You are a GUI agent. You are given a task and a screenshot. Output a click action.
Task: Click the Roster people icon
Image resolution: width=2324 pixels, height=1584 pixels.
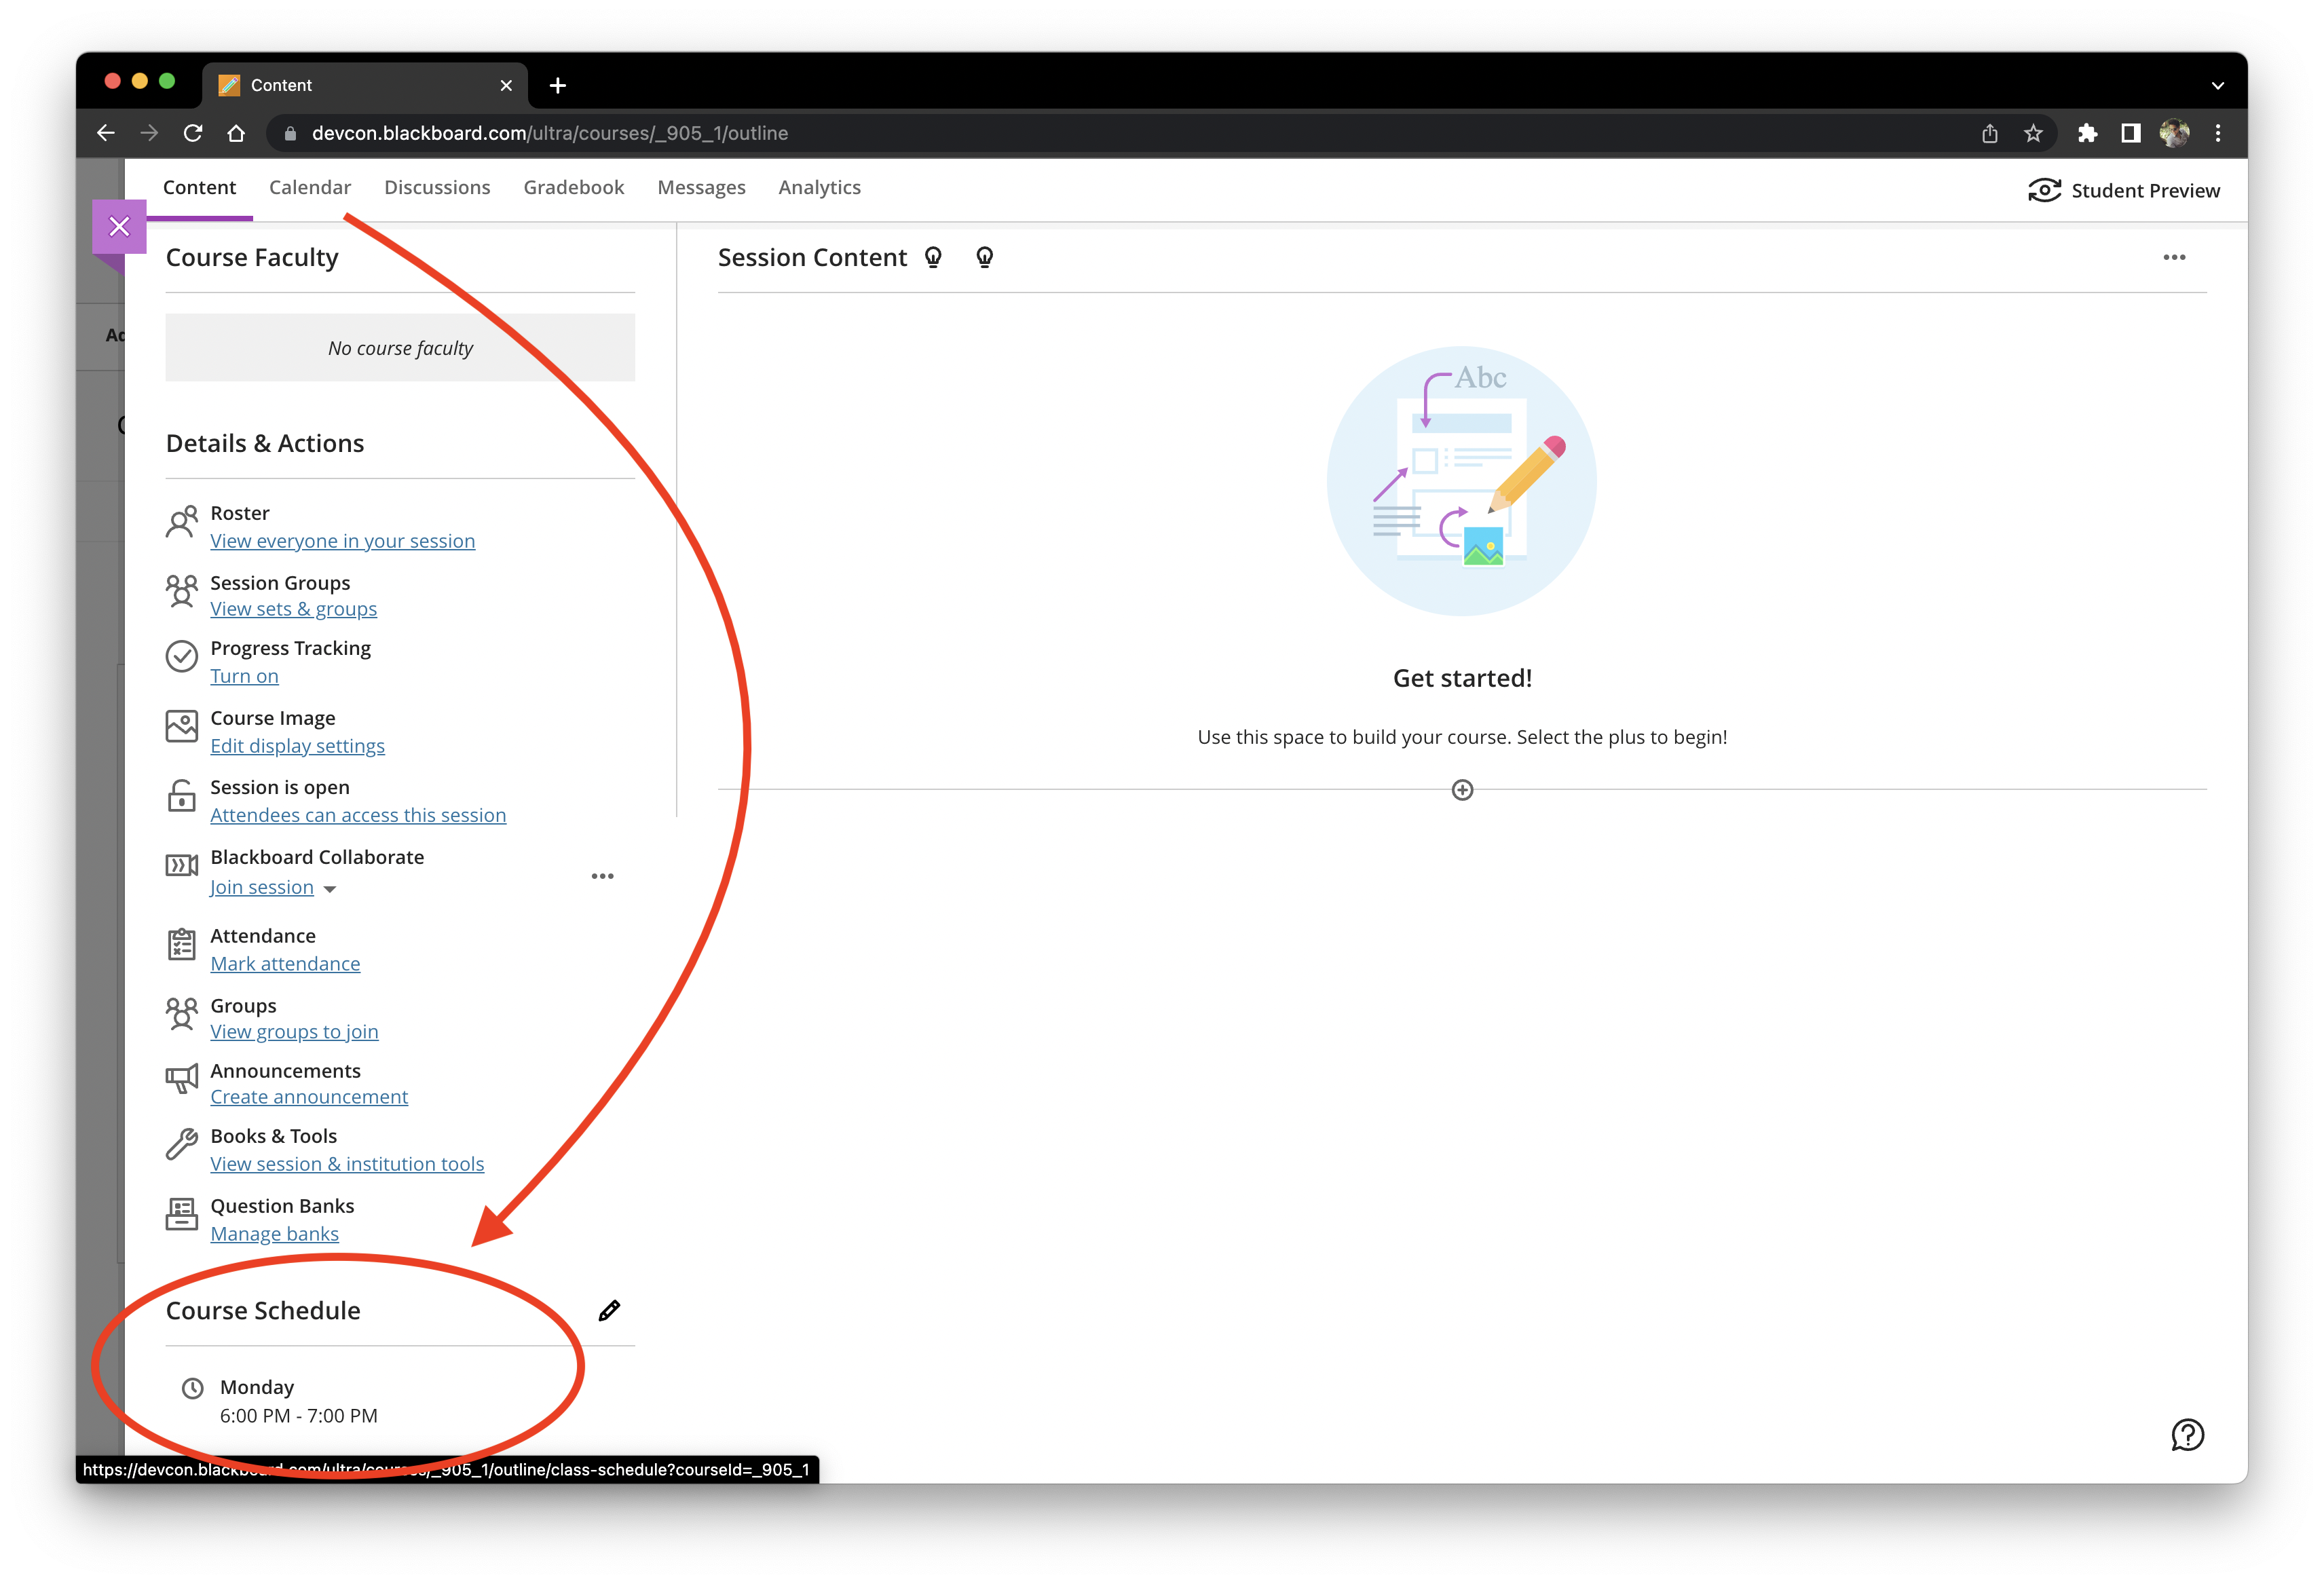click(x=181, y=522)
